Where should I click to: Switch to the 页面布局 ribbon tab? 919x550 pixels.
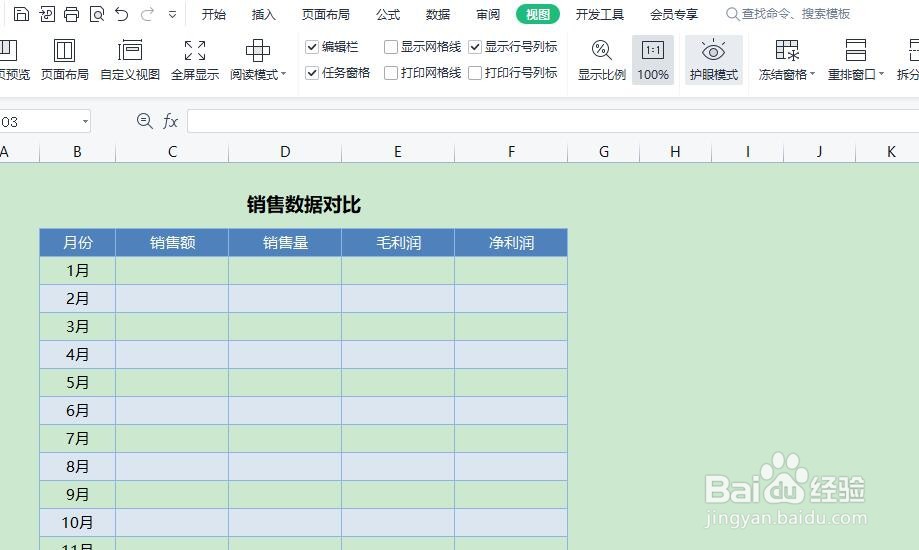pyautogui.click(x=325, y=14)
